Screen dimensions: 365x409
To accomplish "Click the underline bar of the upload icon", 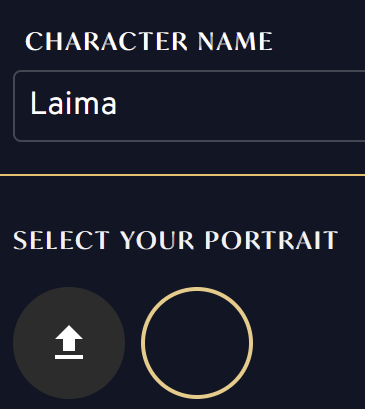I will (69, 357).
